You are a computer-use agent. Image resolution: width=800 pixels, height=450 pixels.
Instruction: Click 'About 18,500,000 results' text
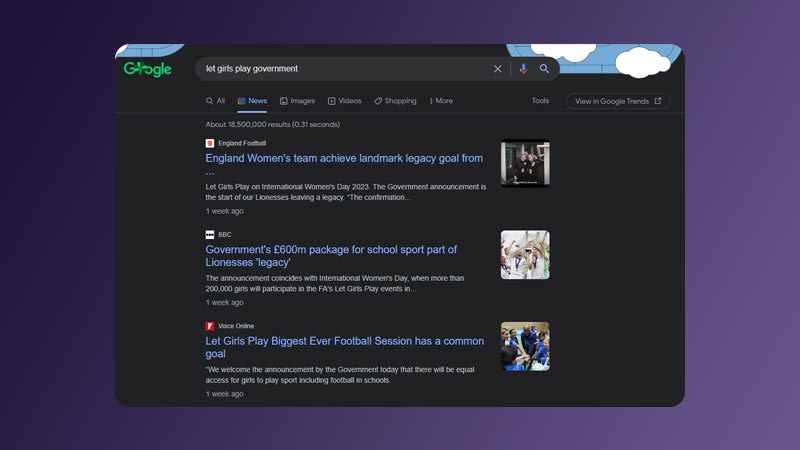(x=272, y=124)
